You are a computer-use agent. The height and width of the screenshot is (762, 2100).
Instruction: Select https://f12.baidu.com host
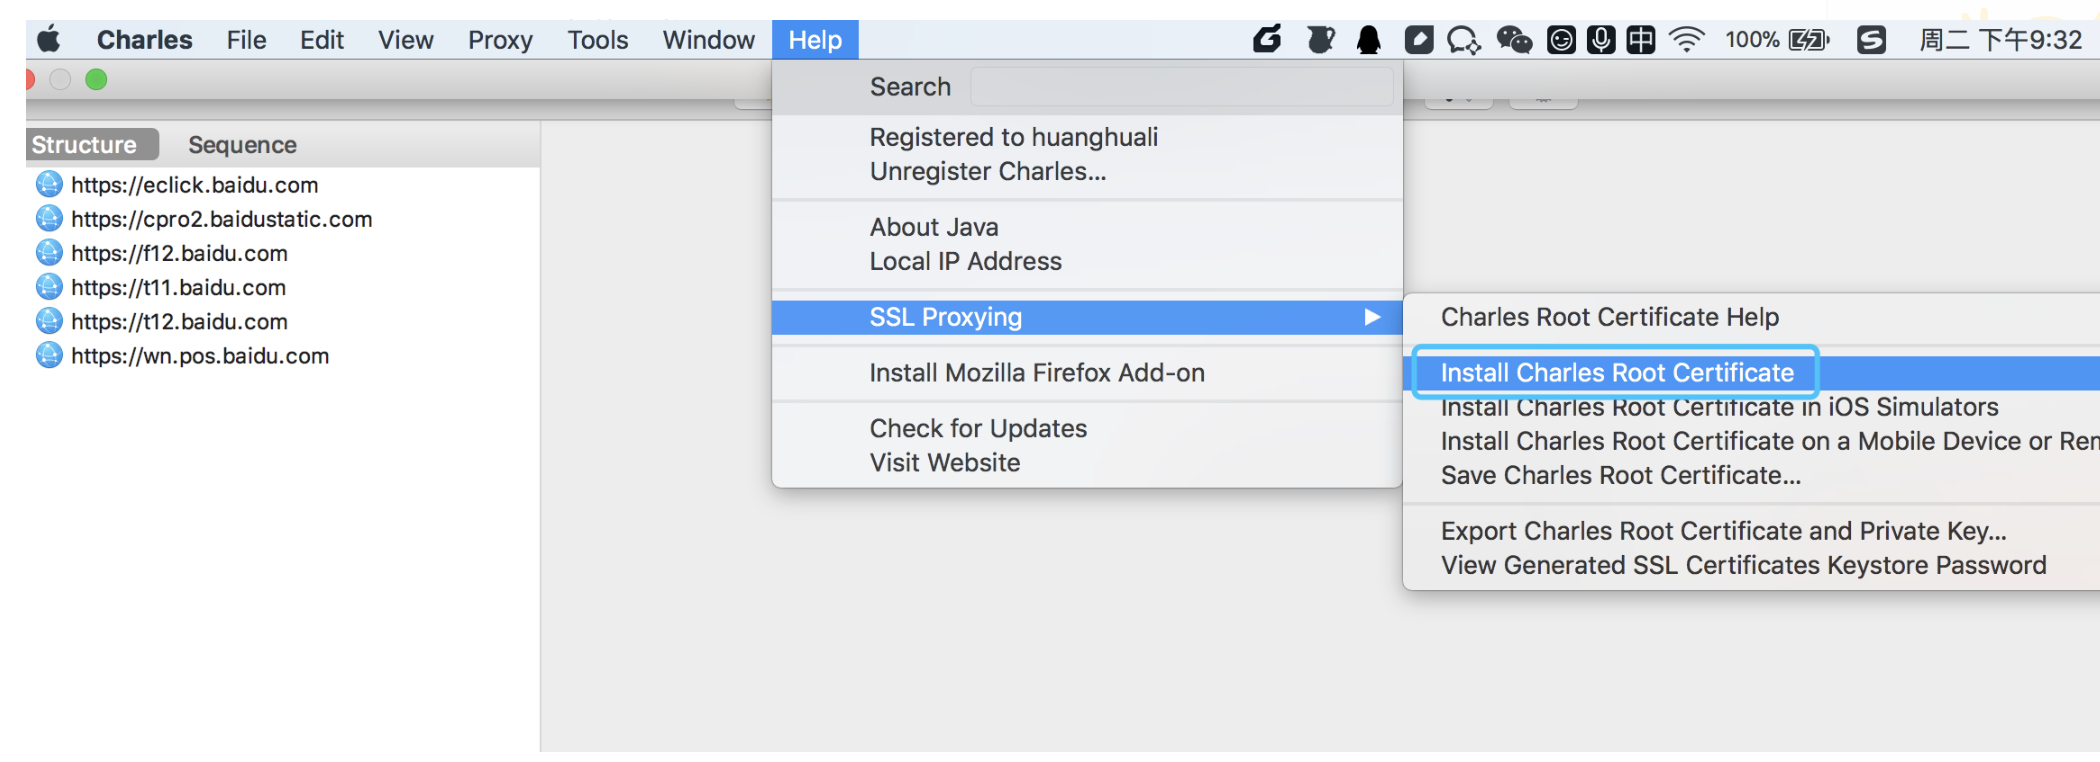[179, 253]
